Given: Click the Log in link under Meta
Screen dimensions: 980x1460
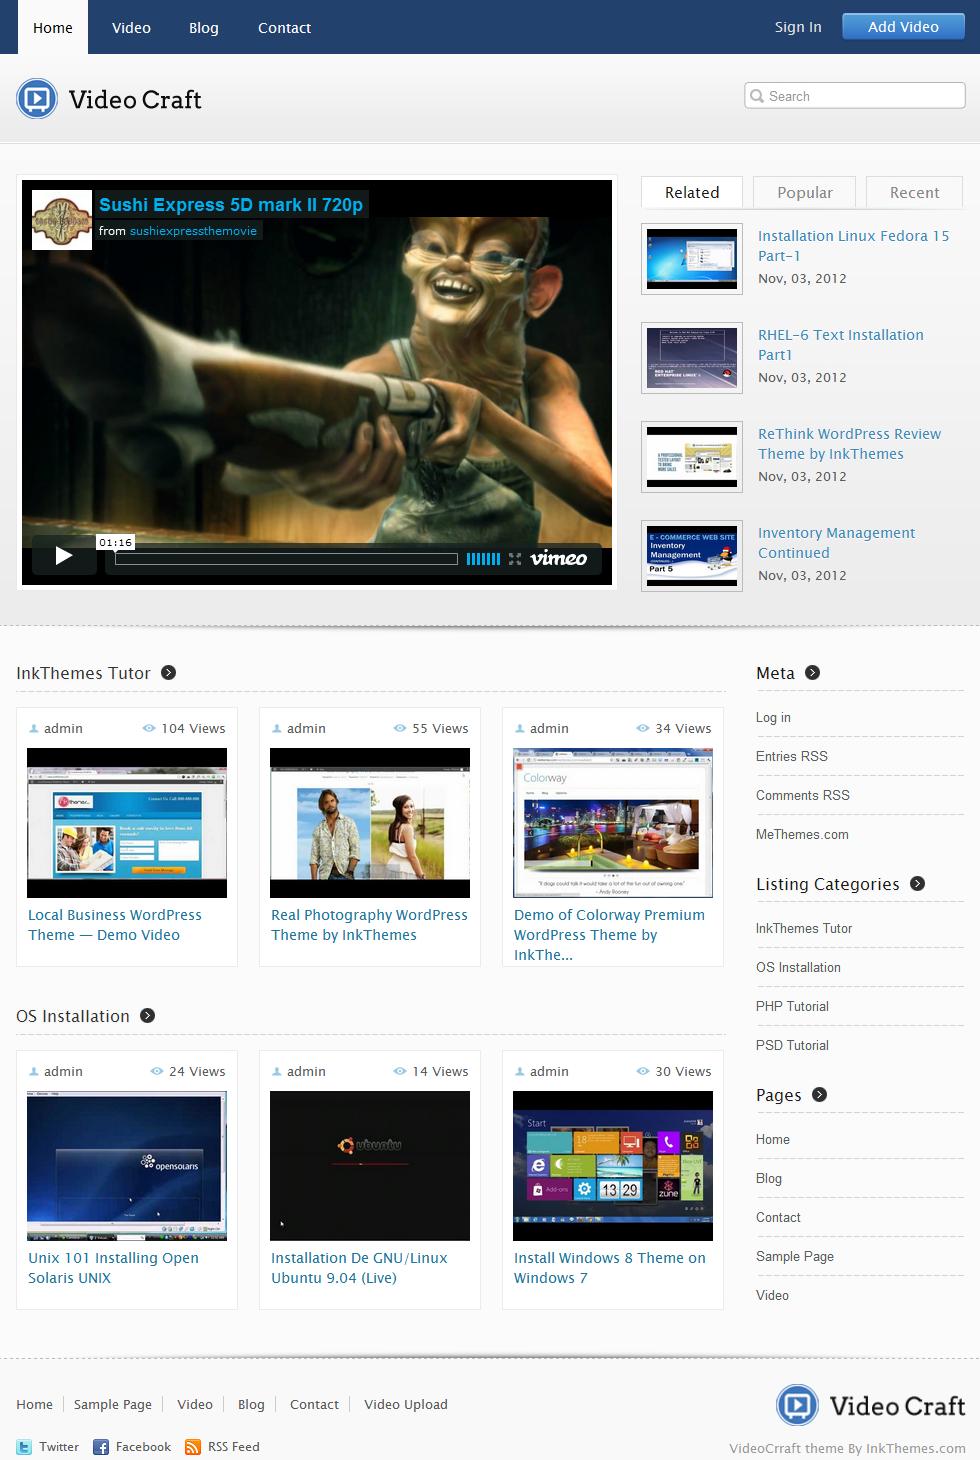Looking at the screenshot, I should tap(773, 718).
